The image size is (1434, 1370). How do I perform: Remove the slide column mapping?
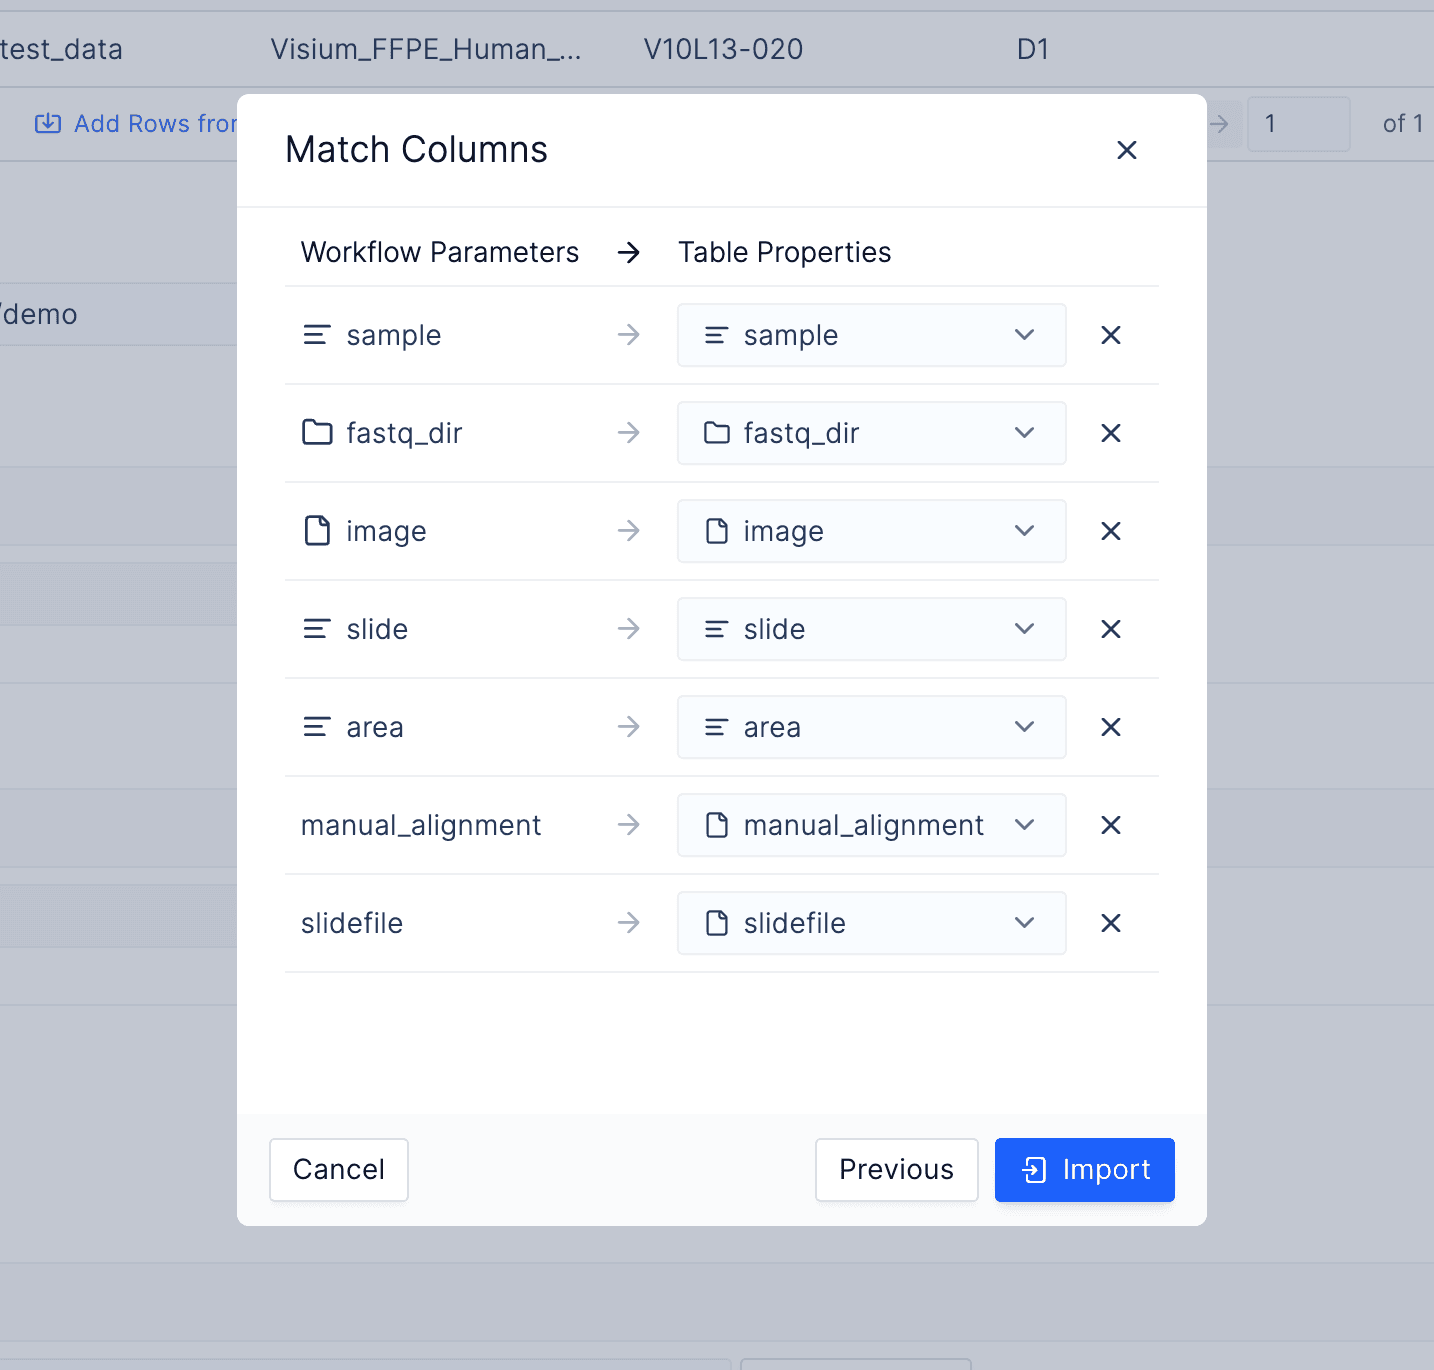tap(1111, 629)
